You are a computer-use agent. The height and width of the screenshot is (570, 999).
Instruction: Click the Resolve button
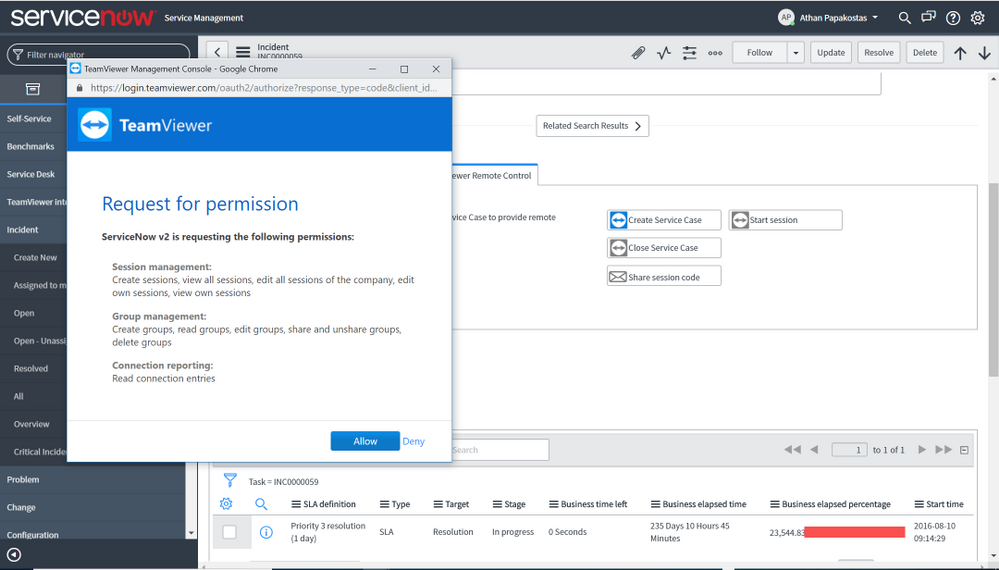(879, 53)
